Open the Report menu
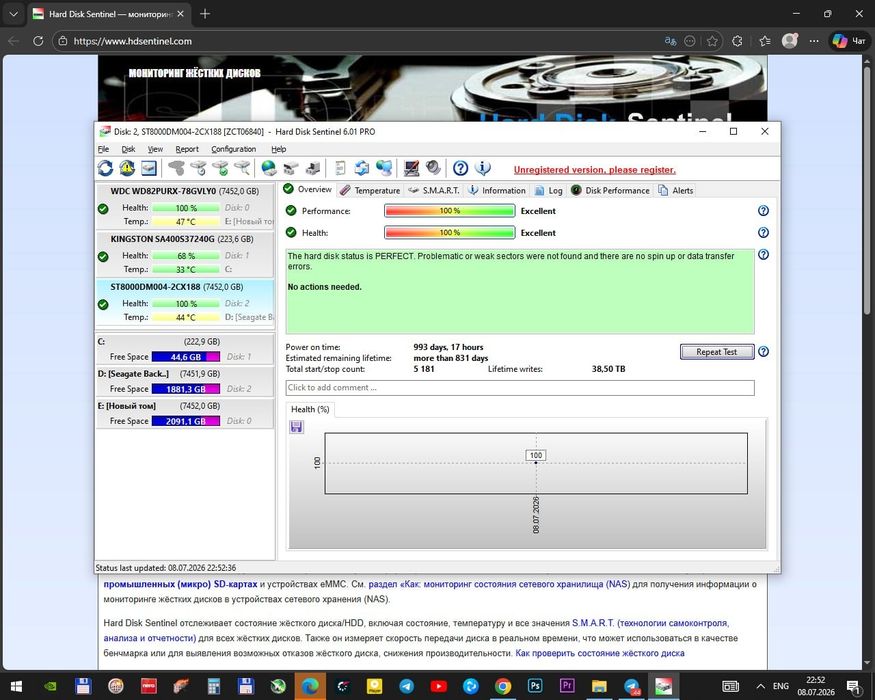Image resolution: width=875 pixels, height=700 pixels. 187,149
